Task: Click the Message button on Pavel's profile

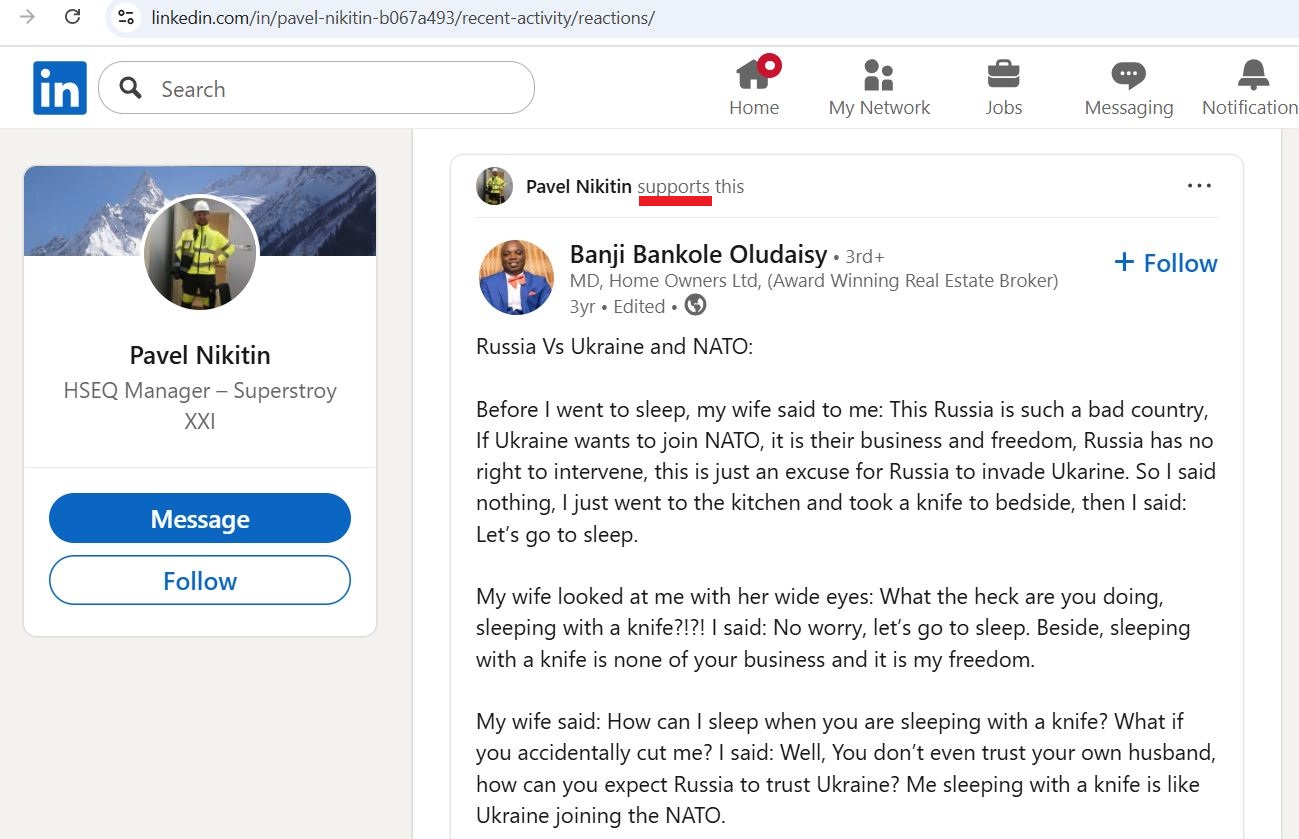Action: [199, 518]
